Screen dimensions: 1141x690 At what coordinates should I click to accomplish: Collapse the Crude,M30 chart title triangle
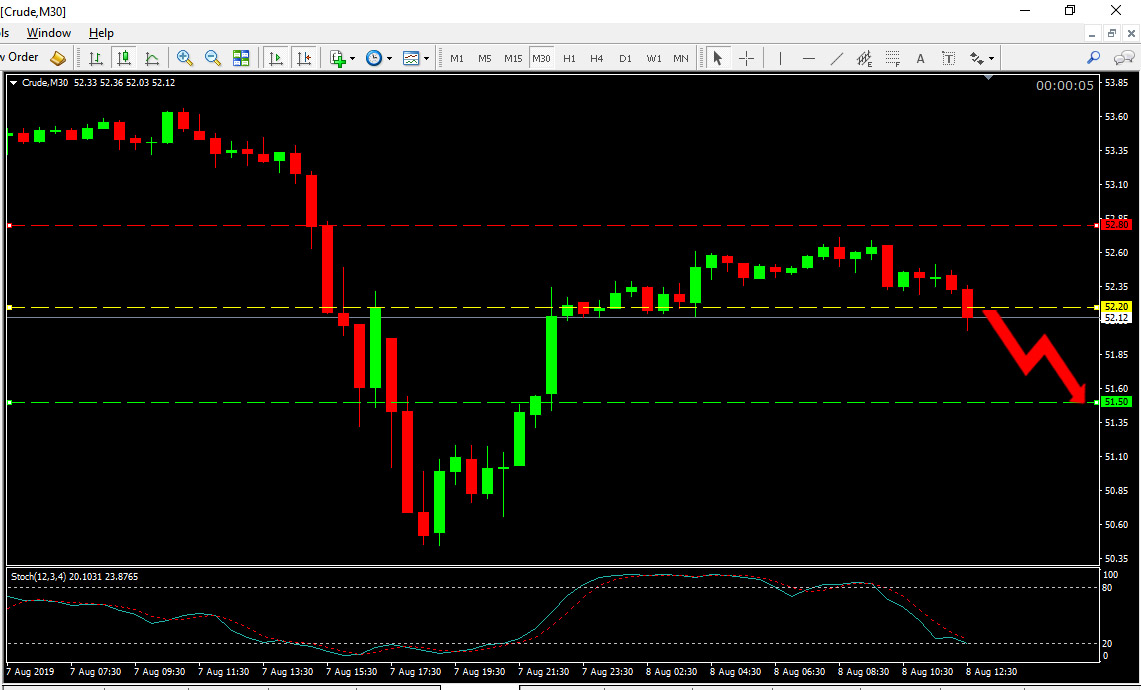(13, 83)
